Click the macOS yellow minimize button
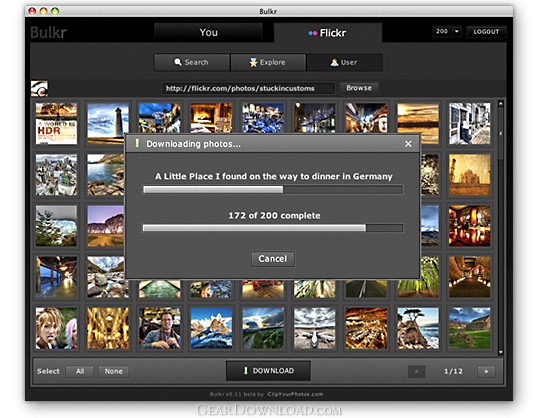This screenshot has height=418, width=539. (43, 11)
